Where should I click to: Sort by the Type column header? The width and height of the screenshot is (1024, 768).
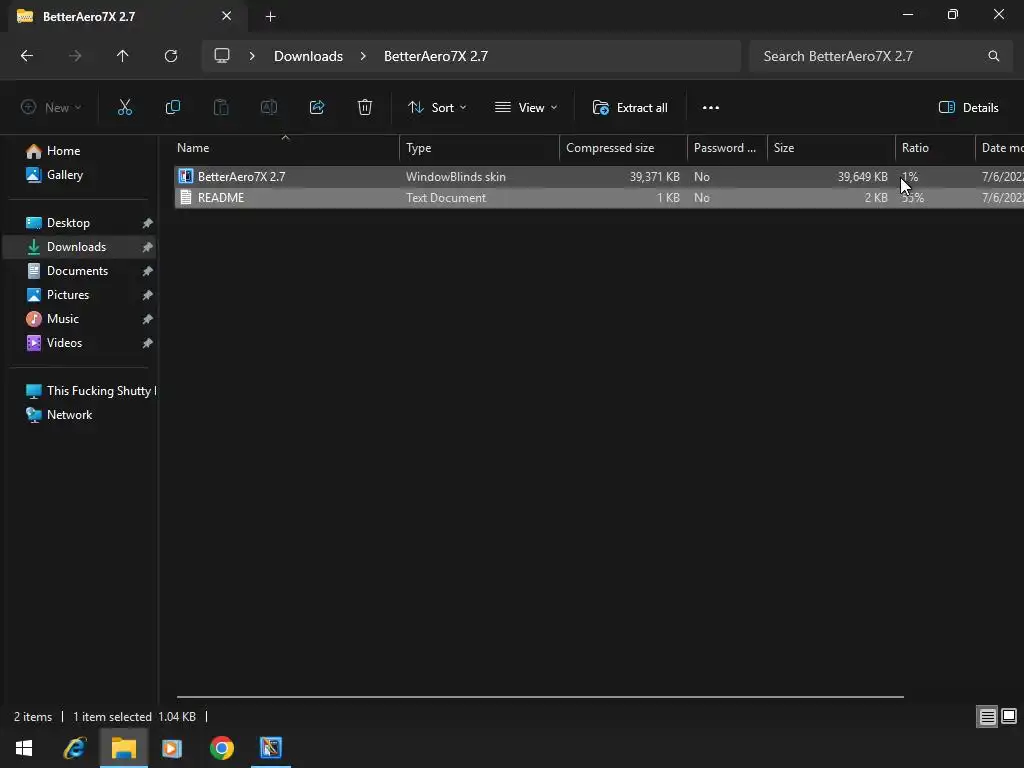479,148
